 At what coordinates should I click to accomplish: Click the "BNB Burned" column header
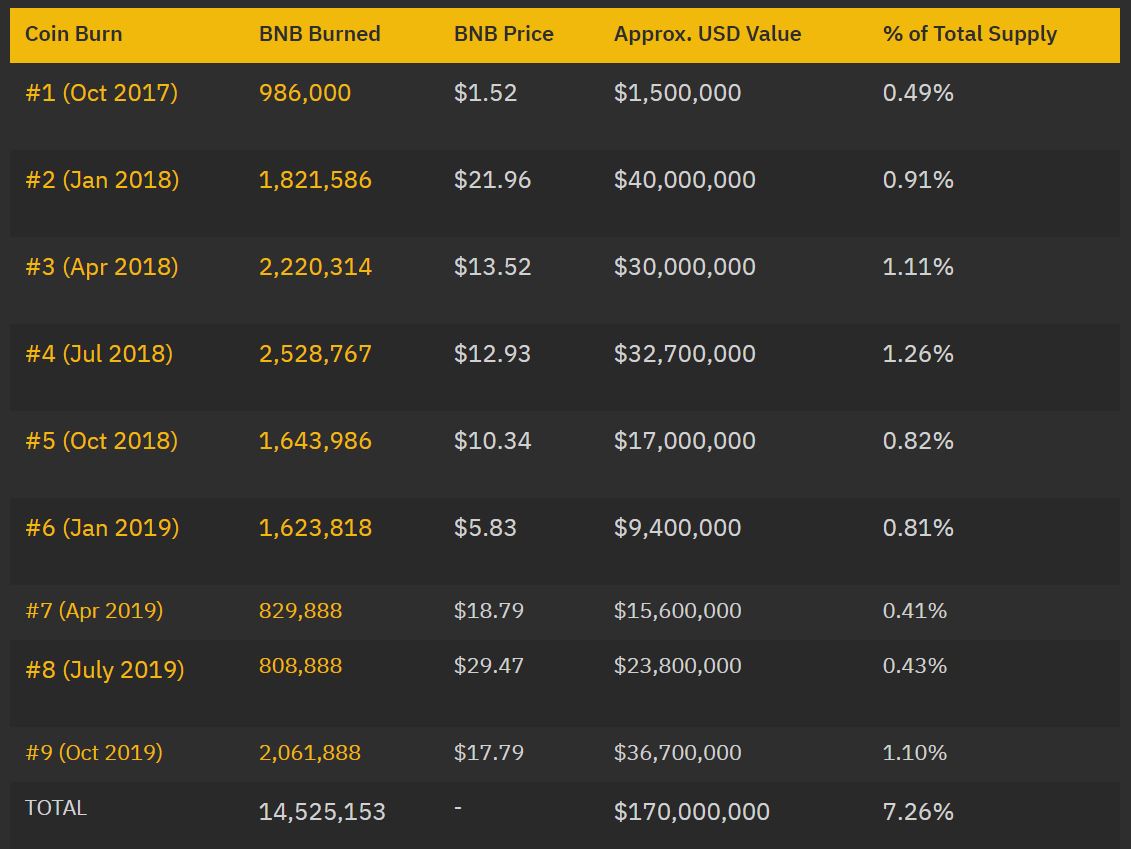pos(319,34)
